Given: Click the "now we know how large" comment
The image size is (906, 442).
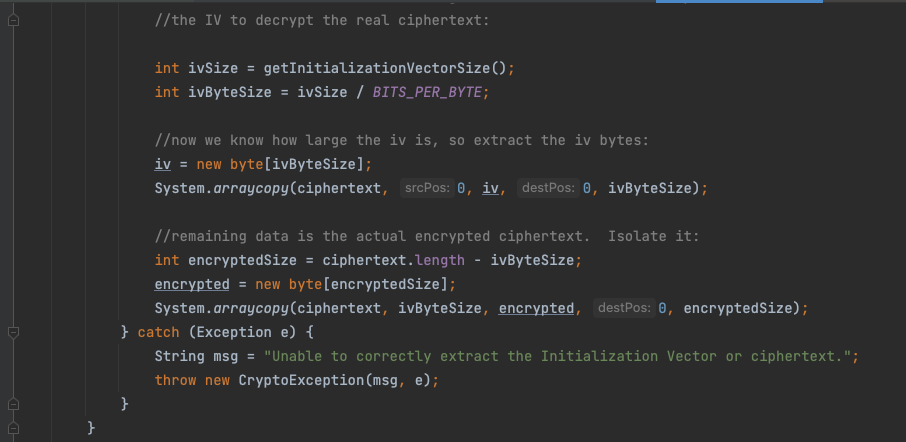Looking at the screenshot, I should coord(402,140).
